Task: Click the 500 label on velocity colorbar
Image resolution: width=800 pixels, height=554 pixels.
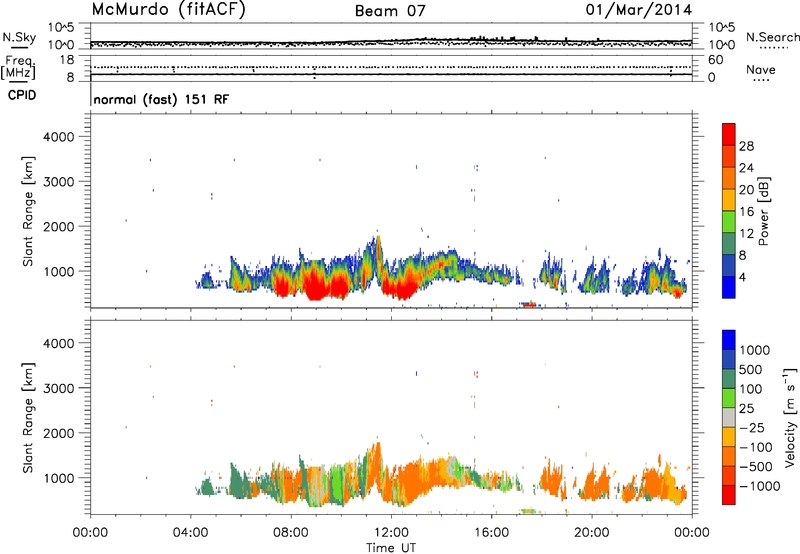Action: tap(752, 370)
